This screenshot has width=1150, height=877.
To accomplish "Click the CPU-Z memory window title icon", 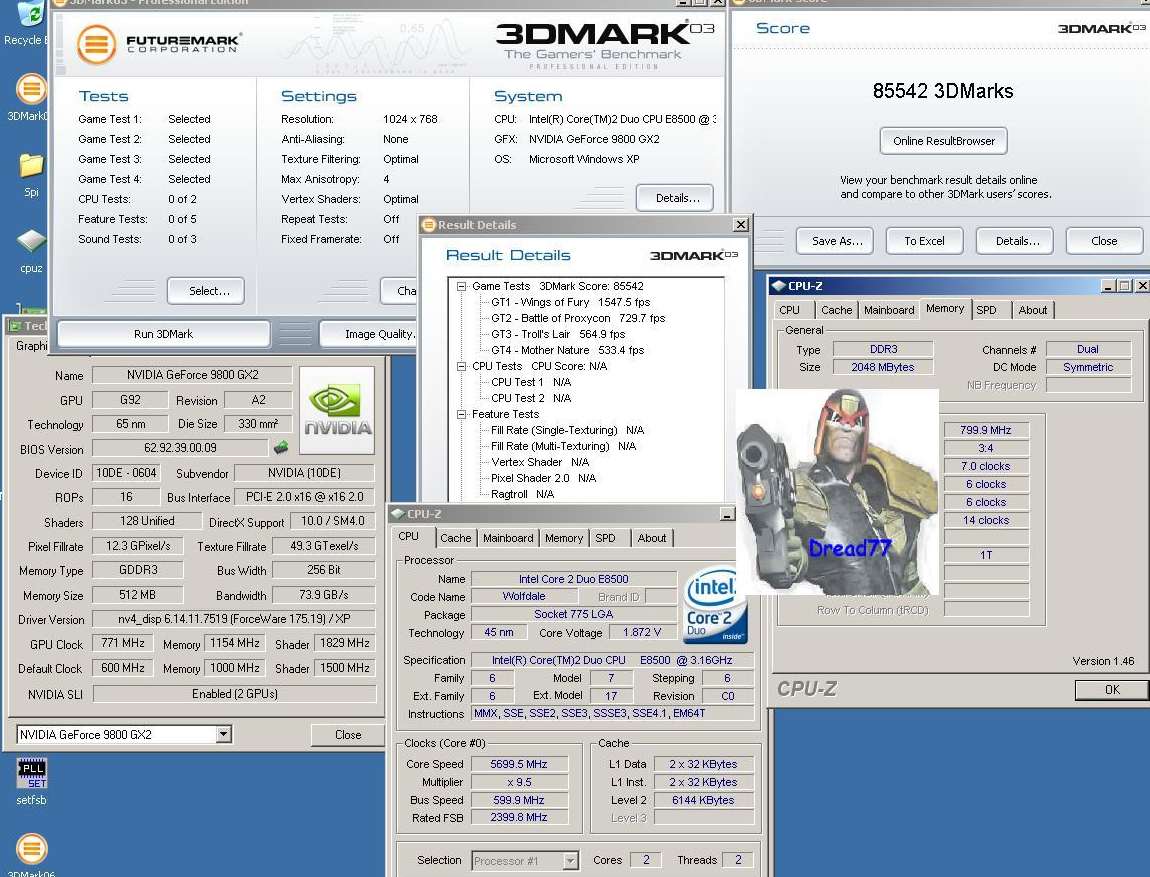I will (778, 286).
